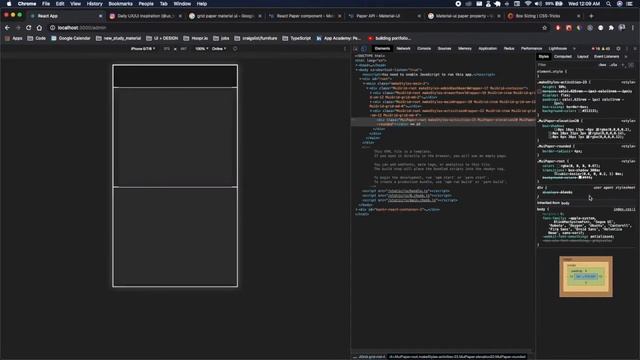Reload the page
Viewport: 640px width, 360px height.
(28, 28)
